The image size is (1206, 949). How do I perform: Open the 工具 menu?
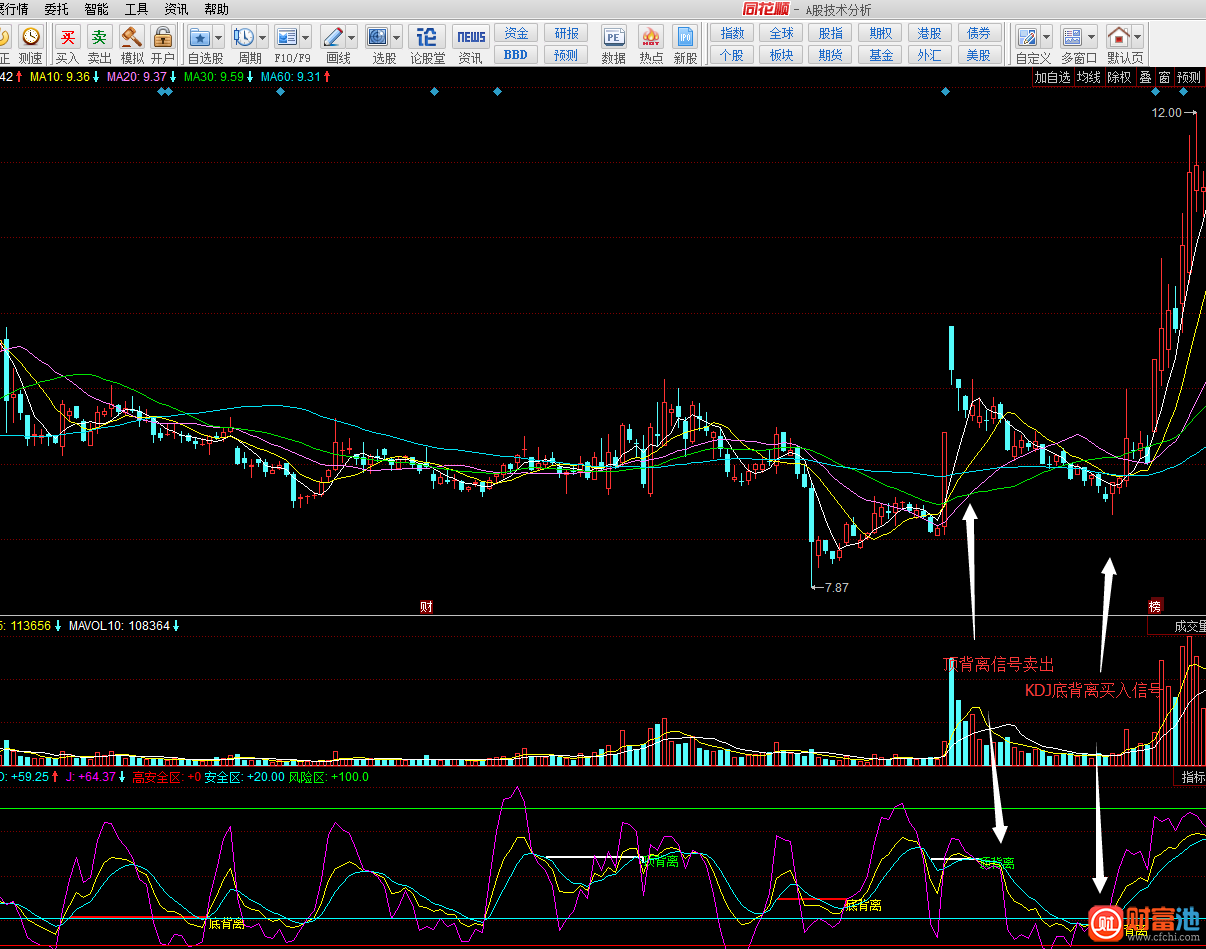pyautogui.click(x=136, y=9)
